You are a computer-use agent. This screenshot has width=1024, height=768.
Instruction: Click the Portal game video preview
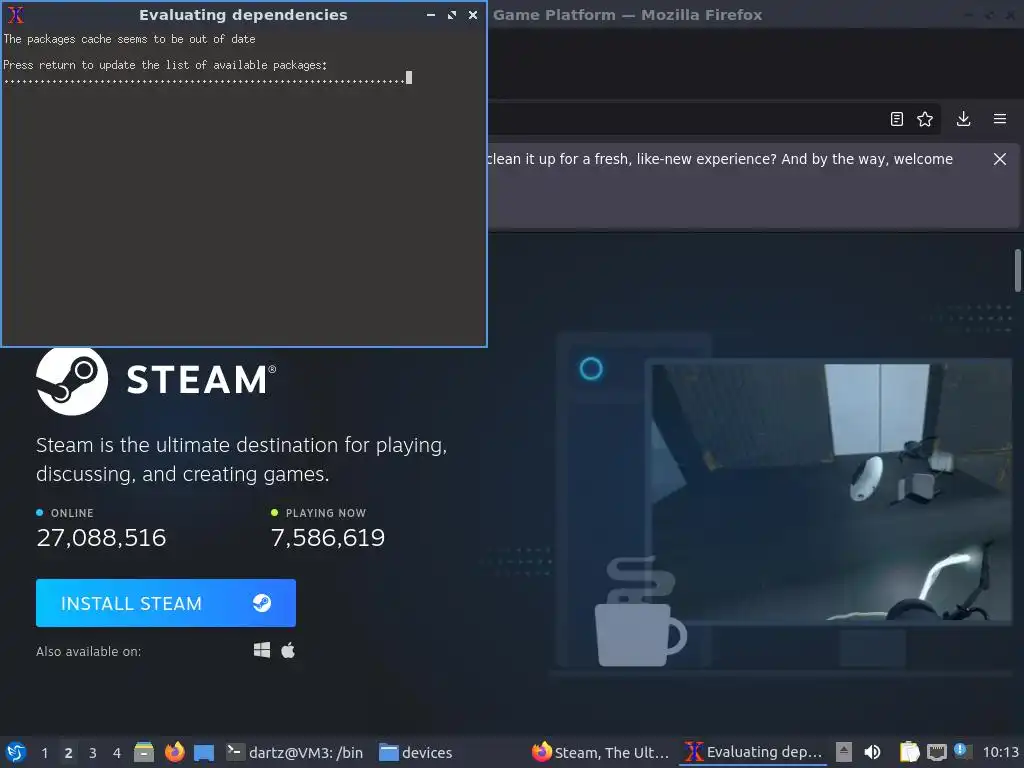[831, 492]
